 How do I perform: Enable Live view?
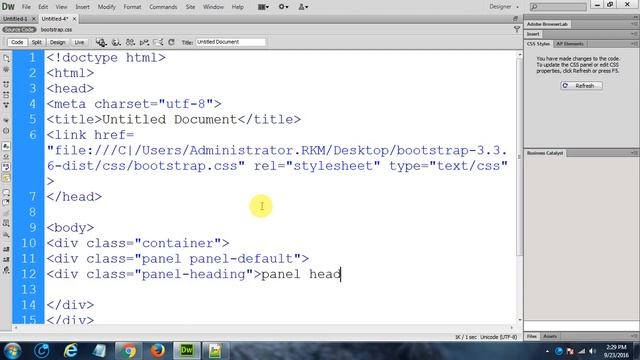click(x=79, y=42)
